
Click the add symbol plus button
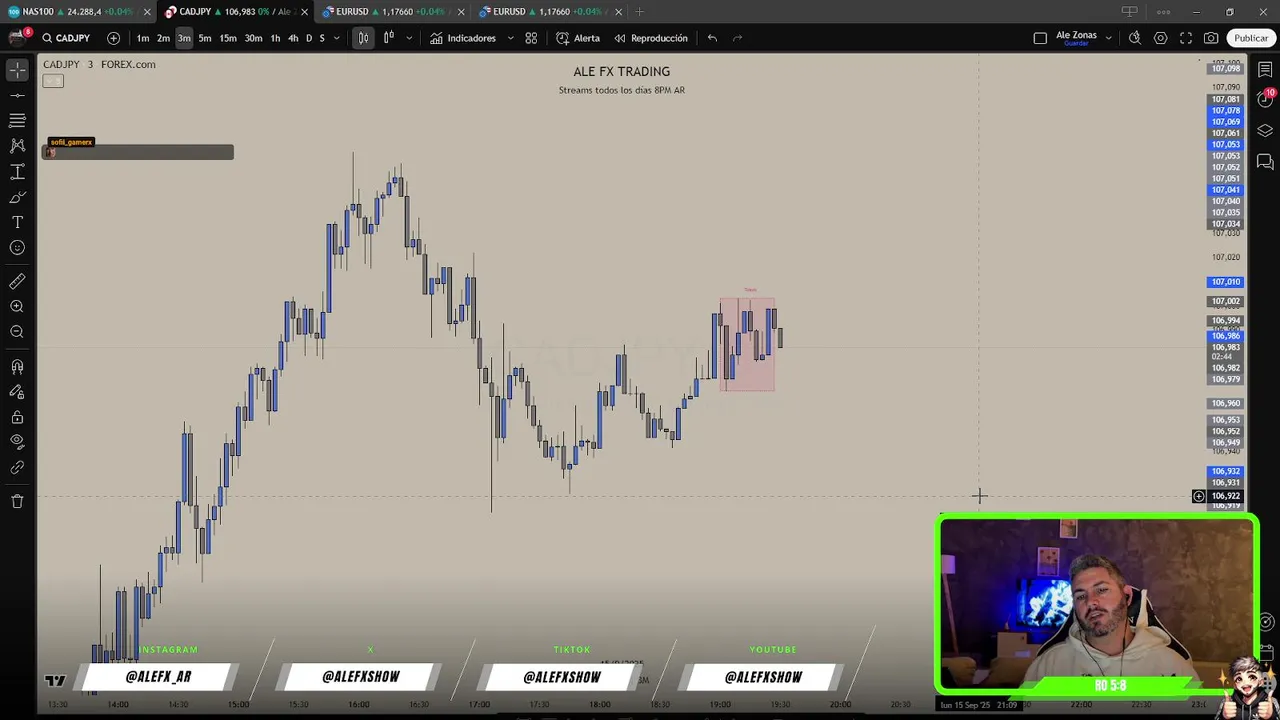(x=113, y=38)
